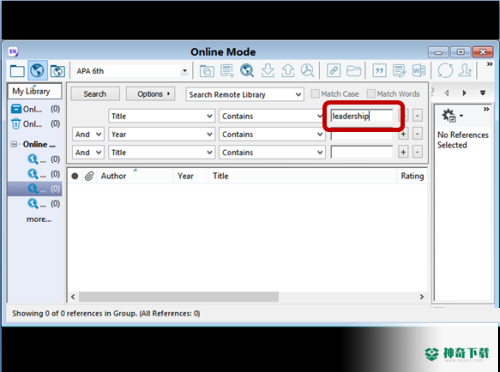Viewport: 500px width, 372px height.
Task: Enable the Match Words checkbox
Action: [x=371, y=94]
